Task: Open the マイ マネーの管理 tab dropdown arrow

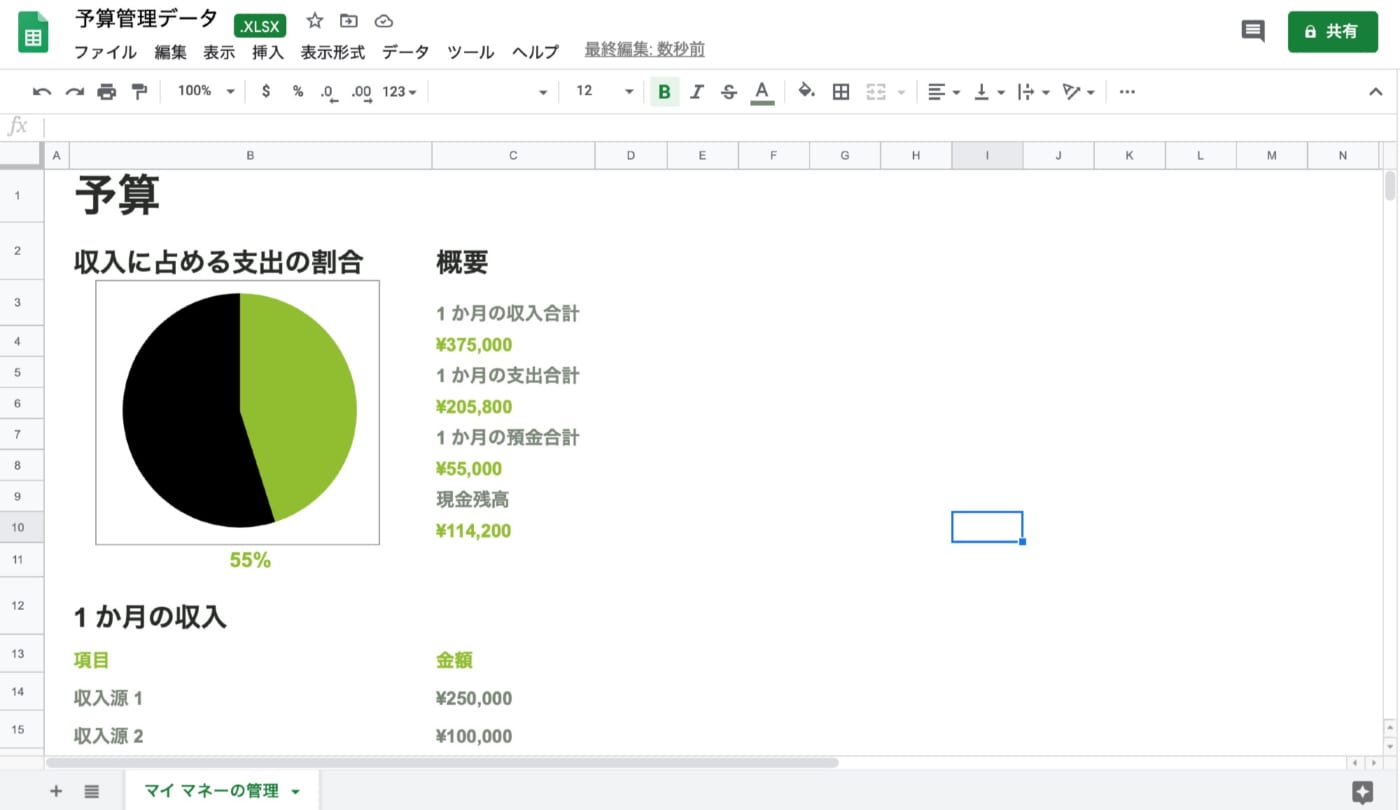Action: [x=295, y=792]
